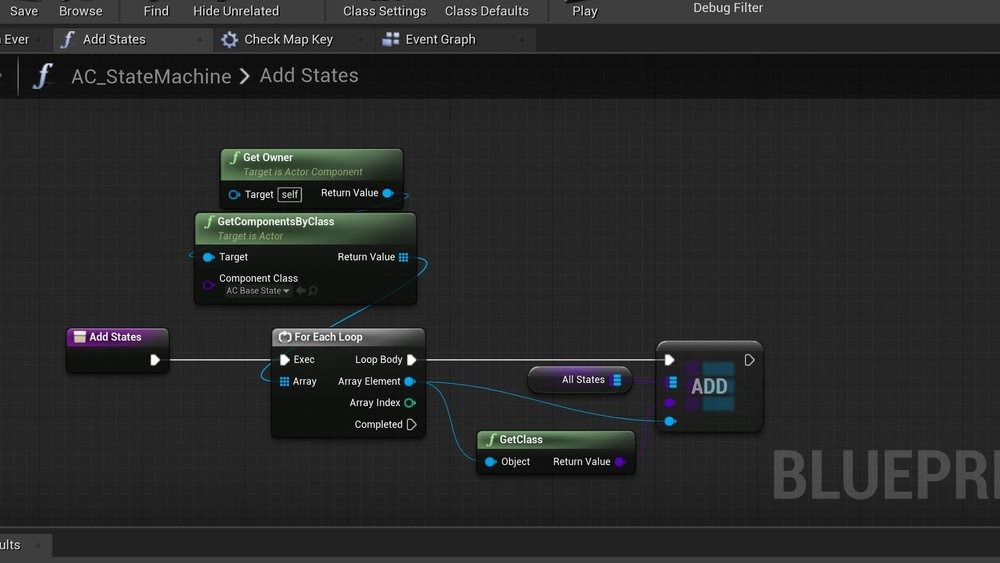Click the Get Owner Return Value pin
Screen dimensions: 1000x563
(x=388, y=193)
